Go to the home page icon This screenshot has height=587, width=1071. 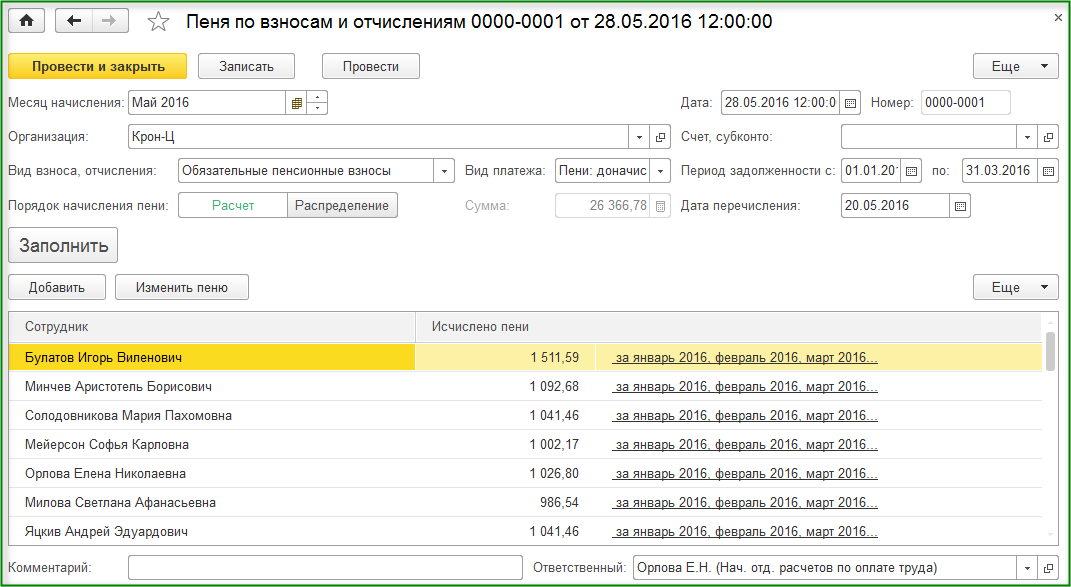coord(27,21)
